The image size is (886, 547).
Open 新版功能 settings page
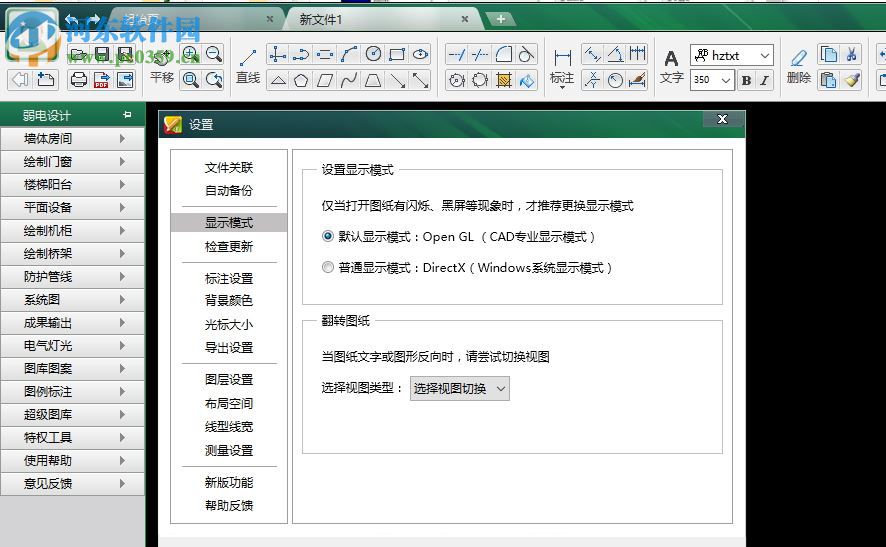(229, 482)
